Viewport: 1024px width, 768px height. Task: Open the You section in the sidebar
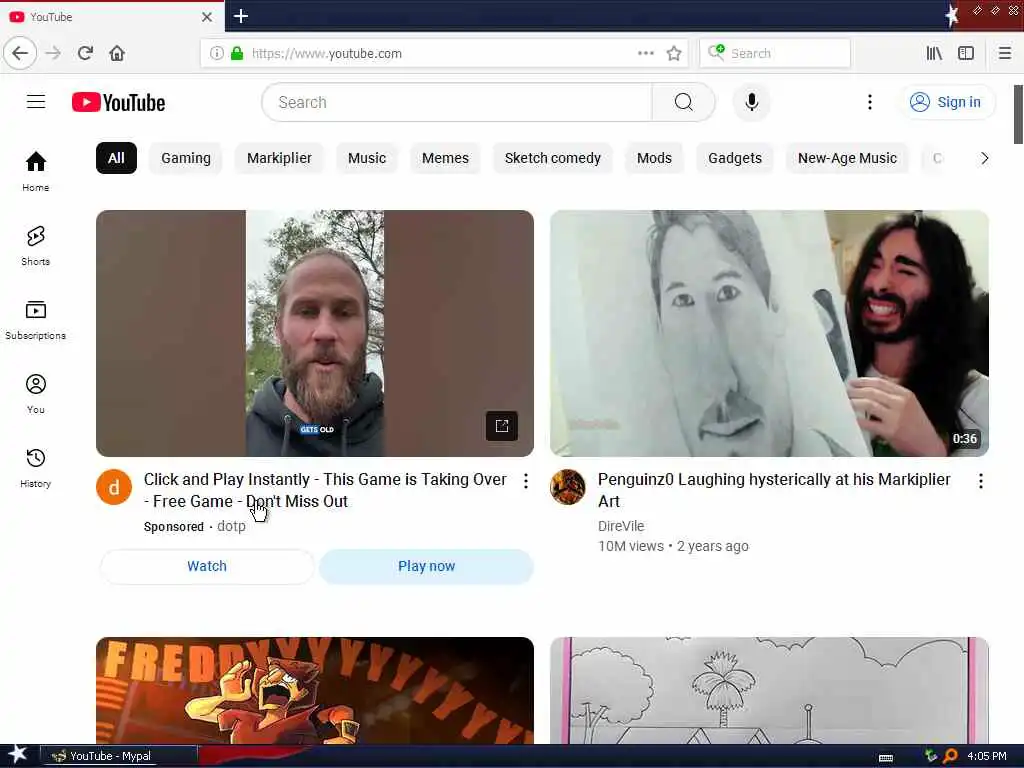[x=36, y=394]
